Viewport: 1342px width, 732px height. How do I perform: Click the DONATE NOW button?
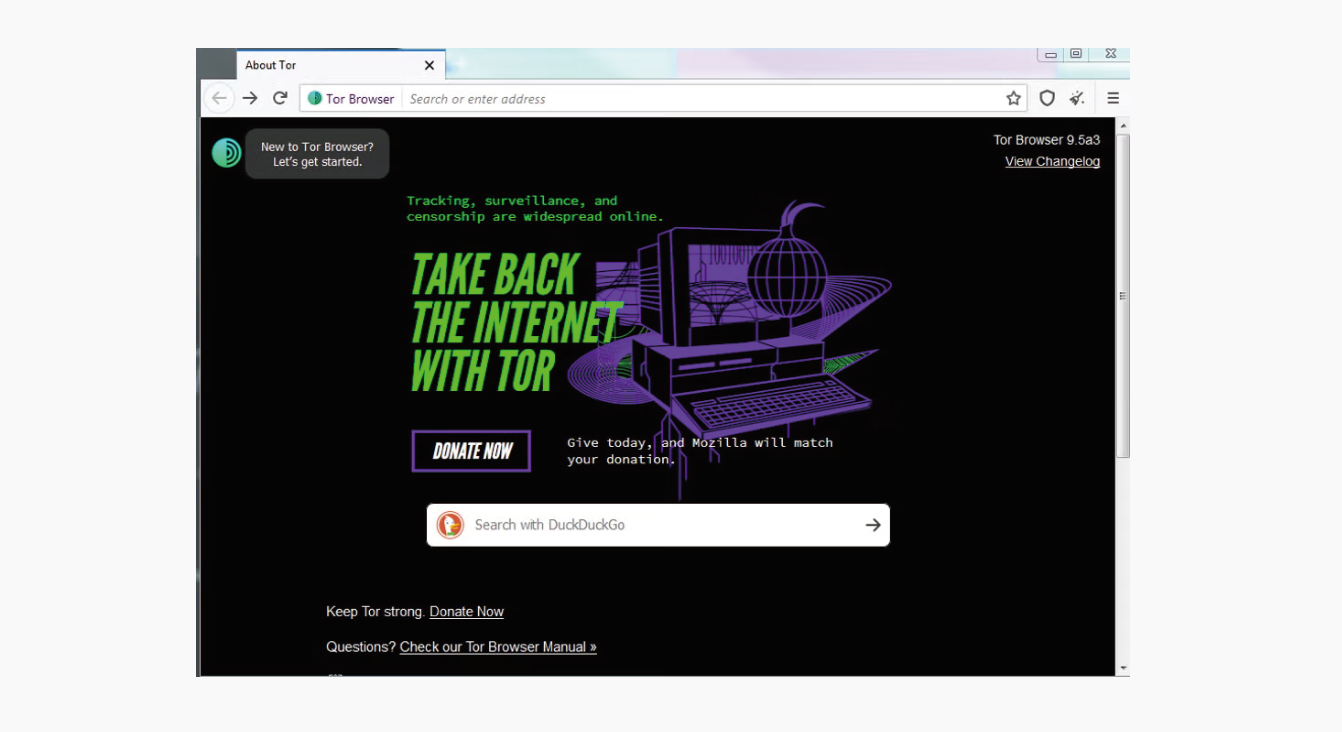(471, 451)
